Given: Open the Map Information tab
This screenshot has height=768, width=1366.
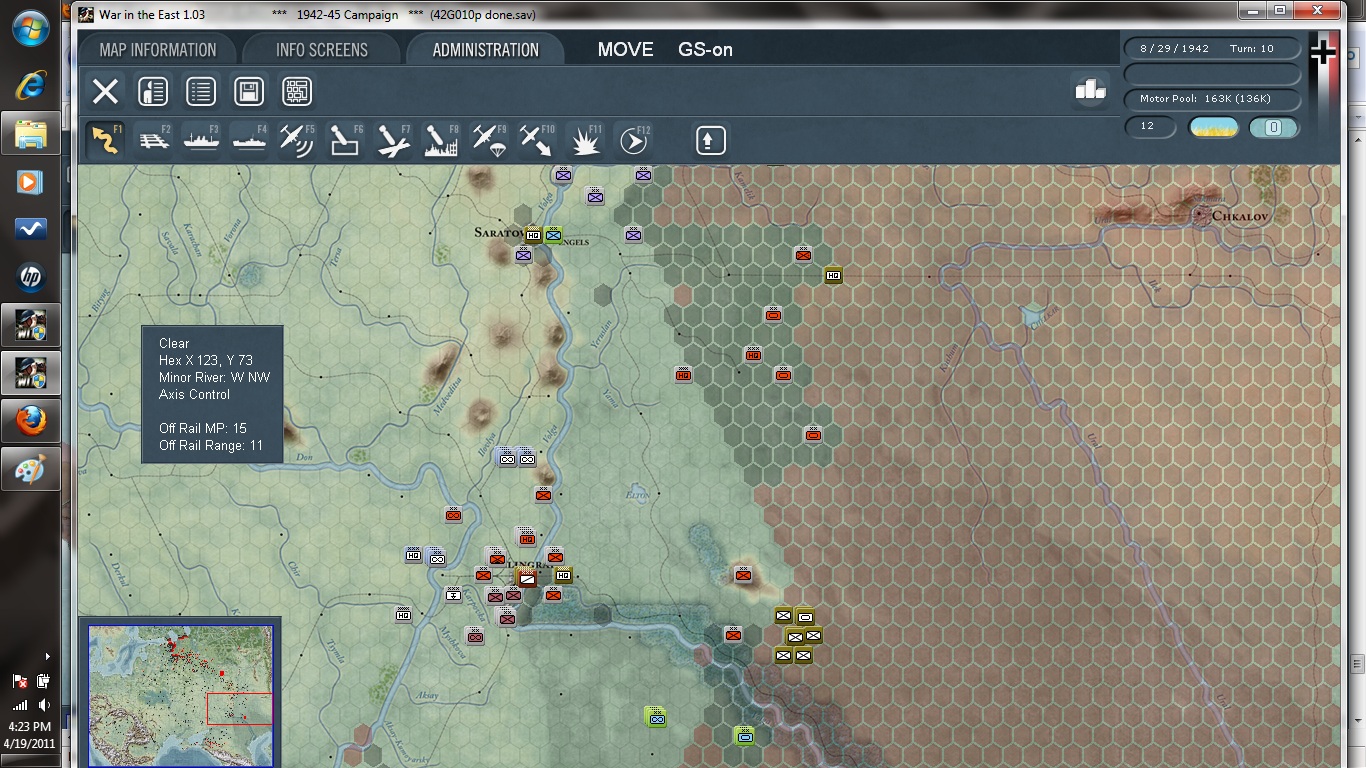Looking at the screenshot, I should coord(158,50).
